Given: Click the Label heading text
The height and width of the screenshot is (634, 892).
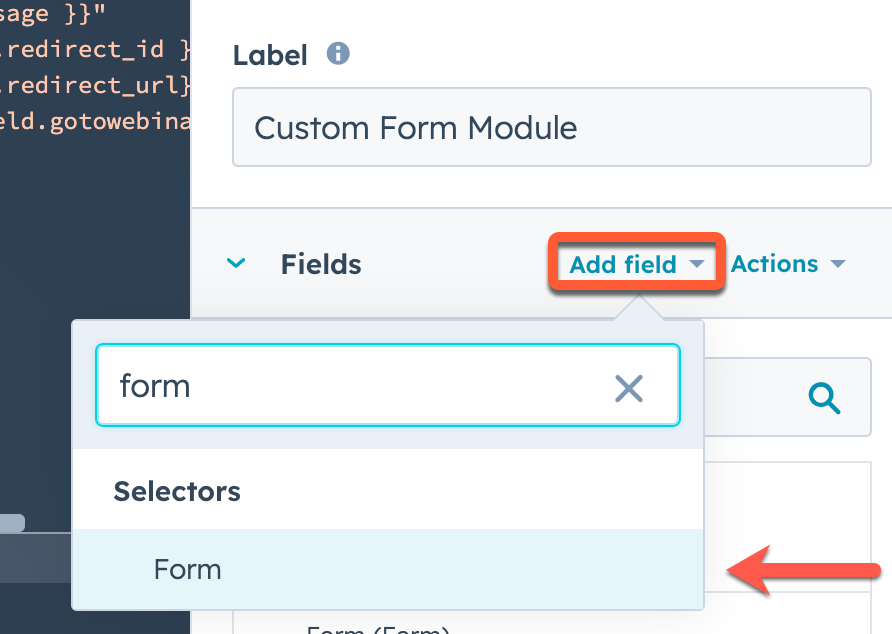Looking at the screenshot, I should (270, 55).
